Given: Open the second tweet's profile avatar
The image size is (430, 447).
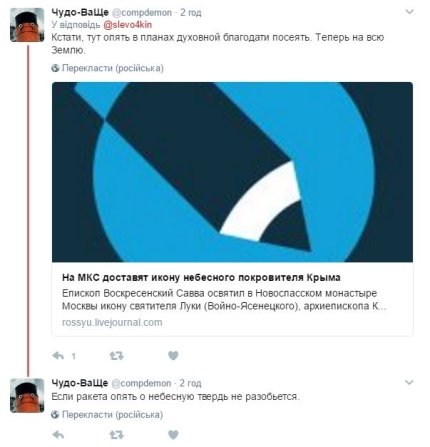Looking at the screenshot, I should click(27, 396).
